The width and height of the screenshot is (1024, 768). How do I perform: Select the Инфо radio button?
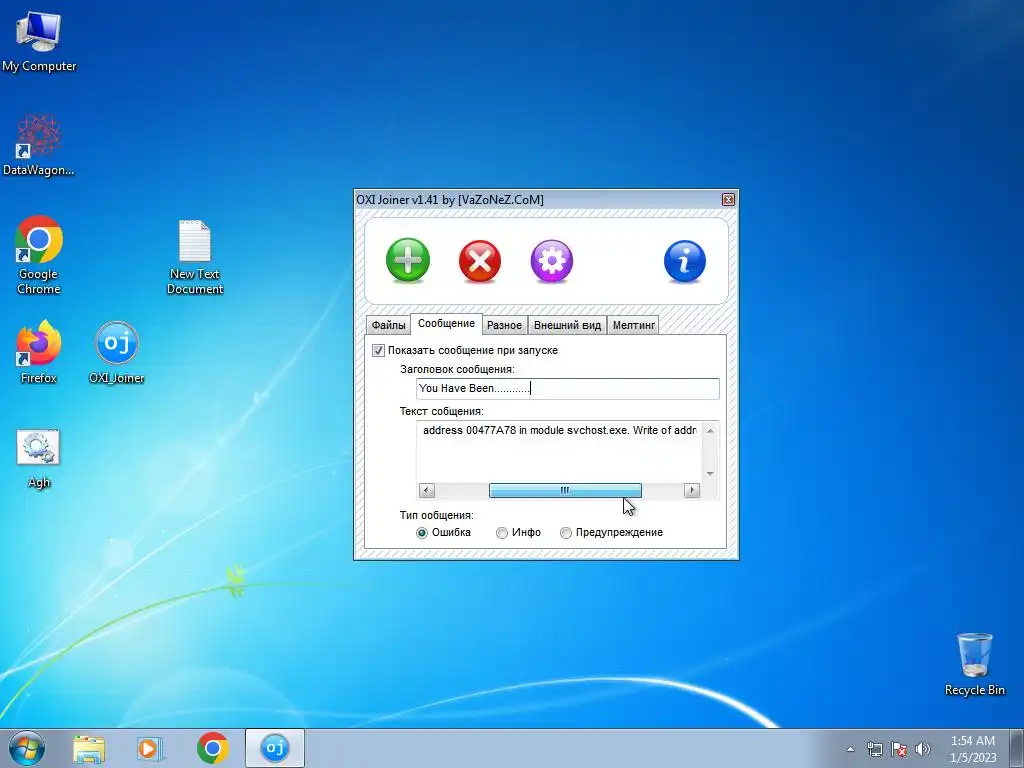coord(502,533)
